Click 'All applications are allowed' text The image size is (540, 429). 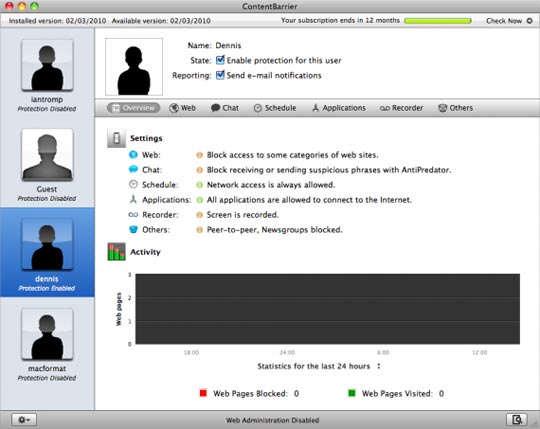coord(309,200)
